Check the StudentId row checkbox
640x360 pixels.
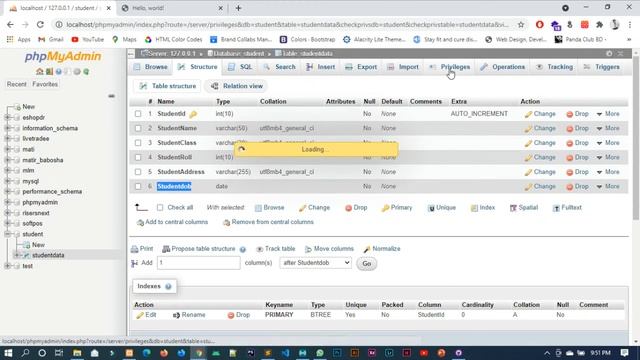[138, 114]
